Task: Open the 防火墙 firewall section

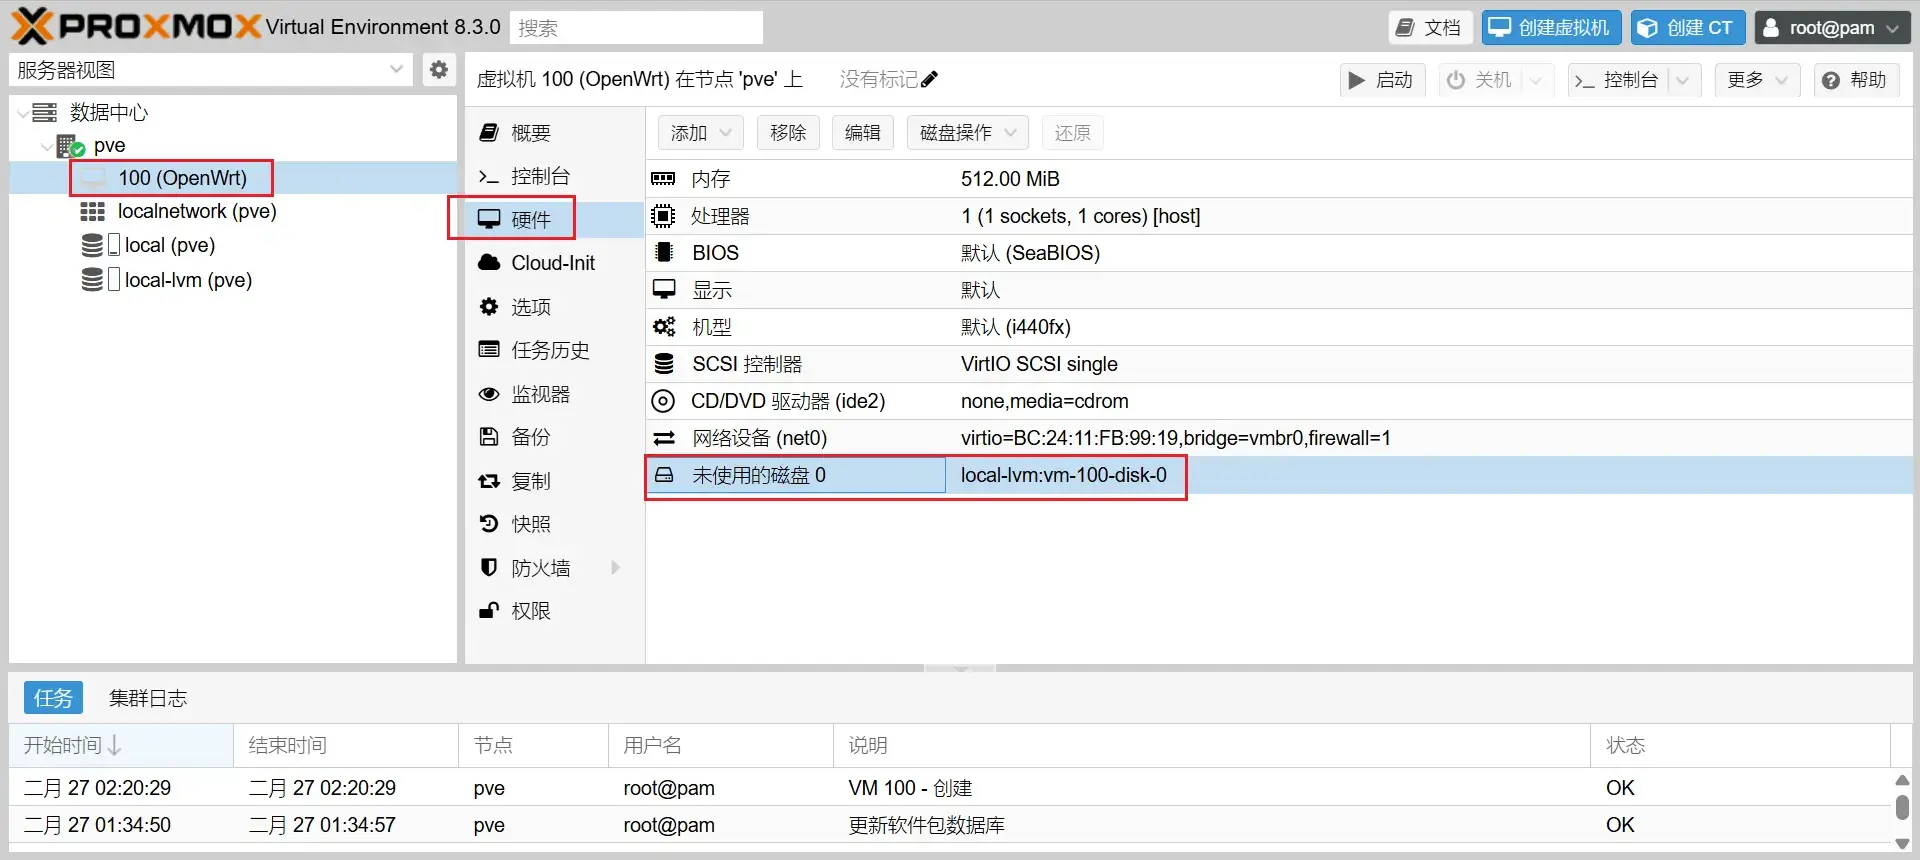Action: 540,568
